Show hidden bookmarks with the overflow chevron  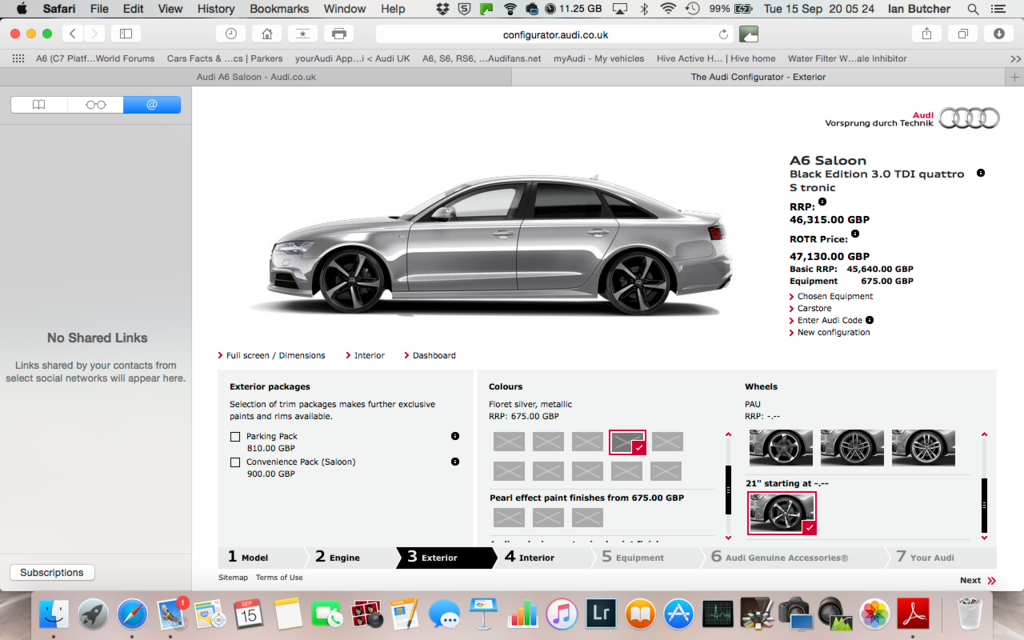pos(1016,58)
